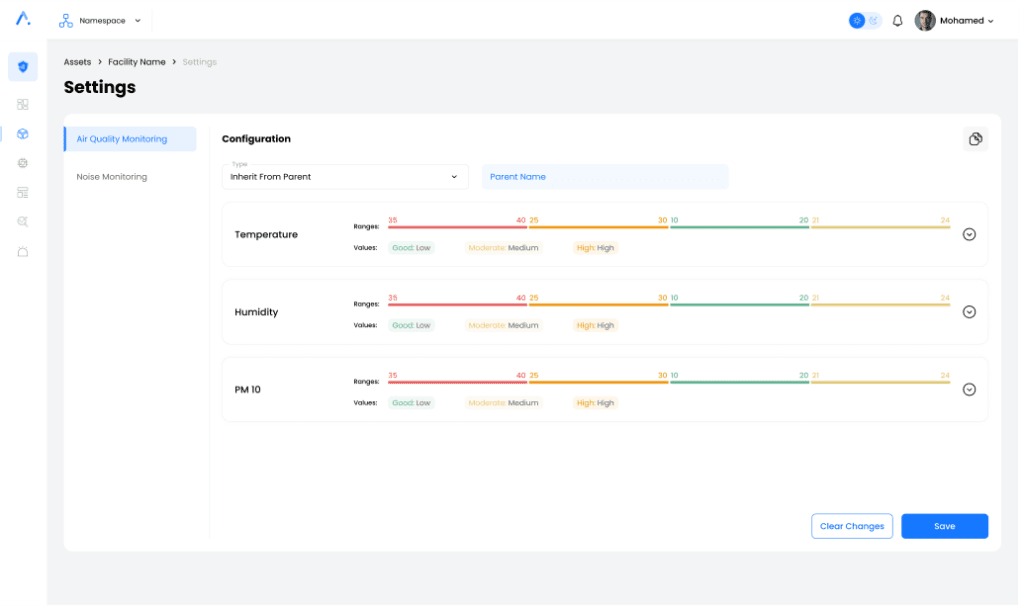Screen dimensions: 1024x609
Task: Click the chip-shaped icon in sidebar
Action: [23, 163]
